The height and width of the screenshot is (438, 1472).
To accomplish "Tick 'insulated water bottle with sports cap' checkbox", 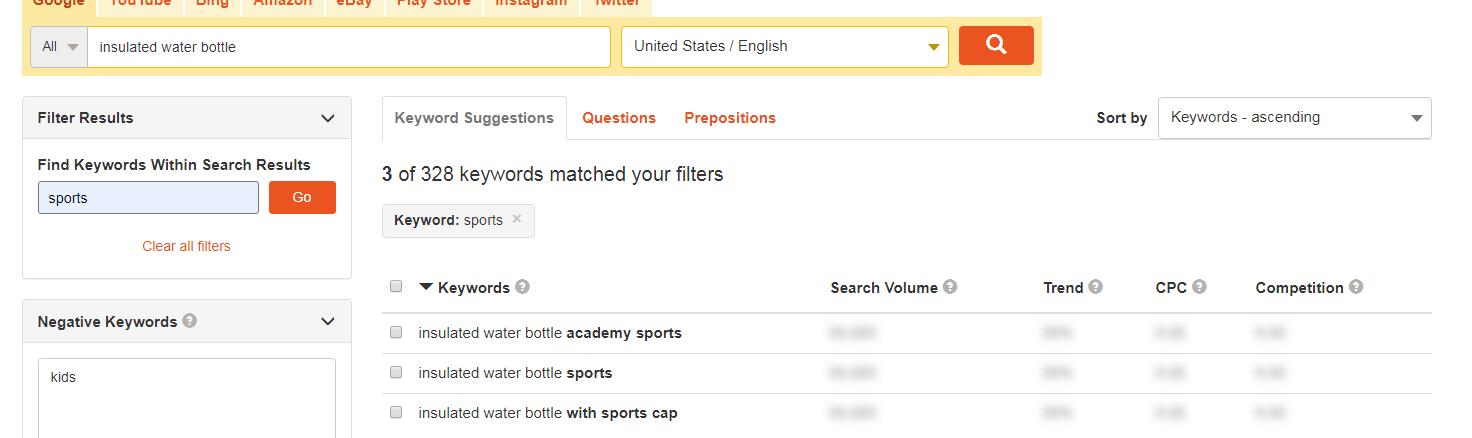I will [x=396, y=412].
